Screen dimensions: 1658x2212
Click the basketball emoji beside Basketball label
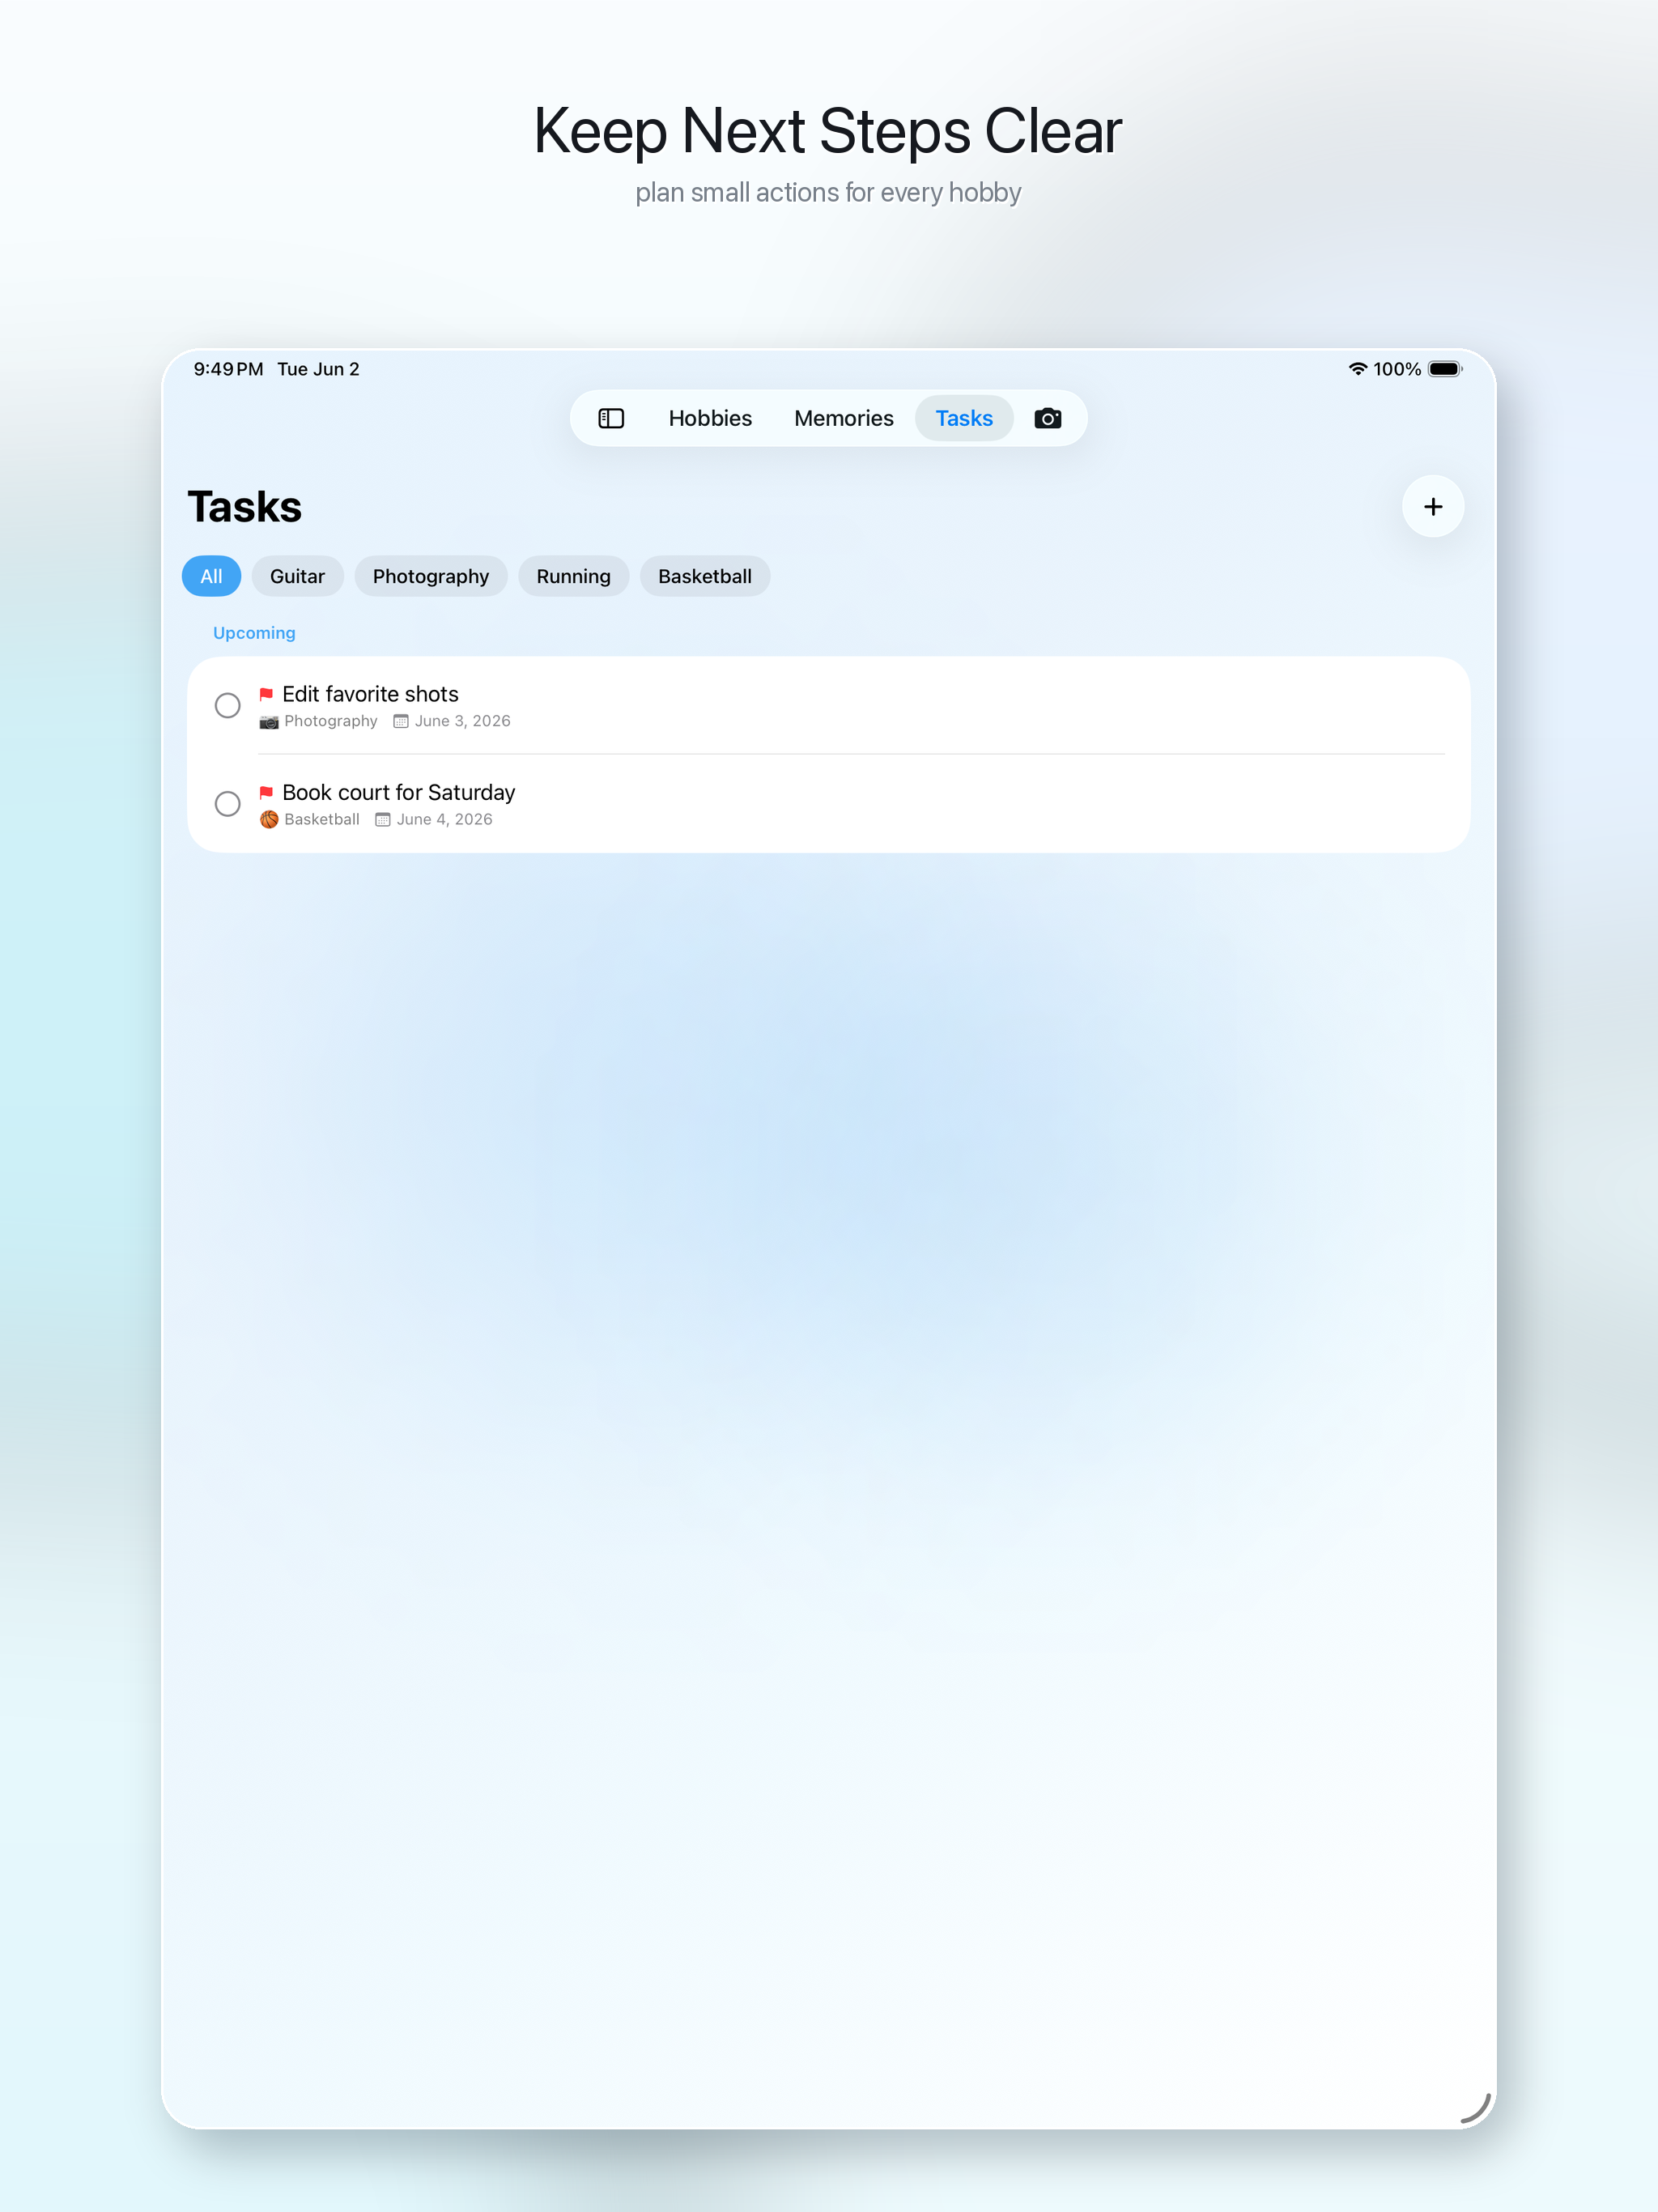pos(269,820)
